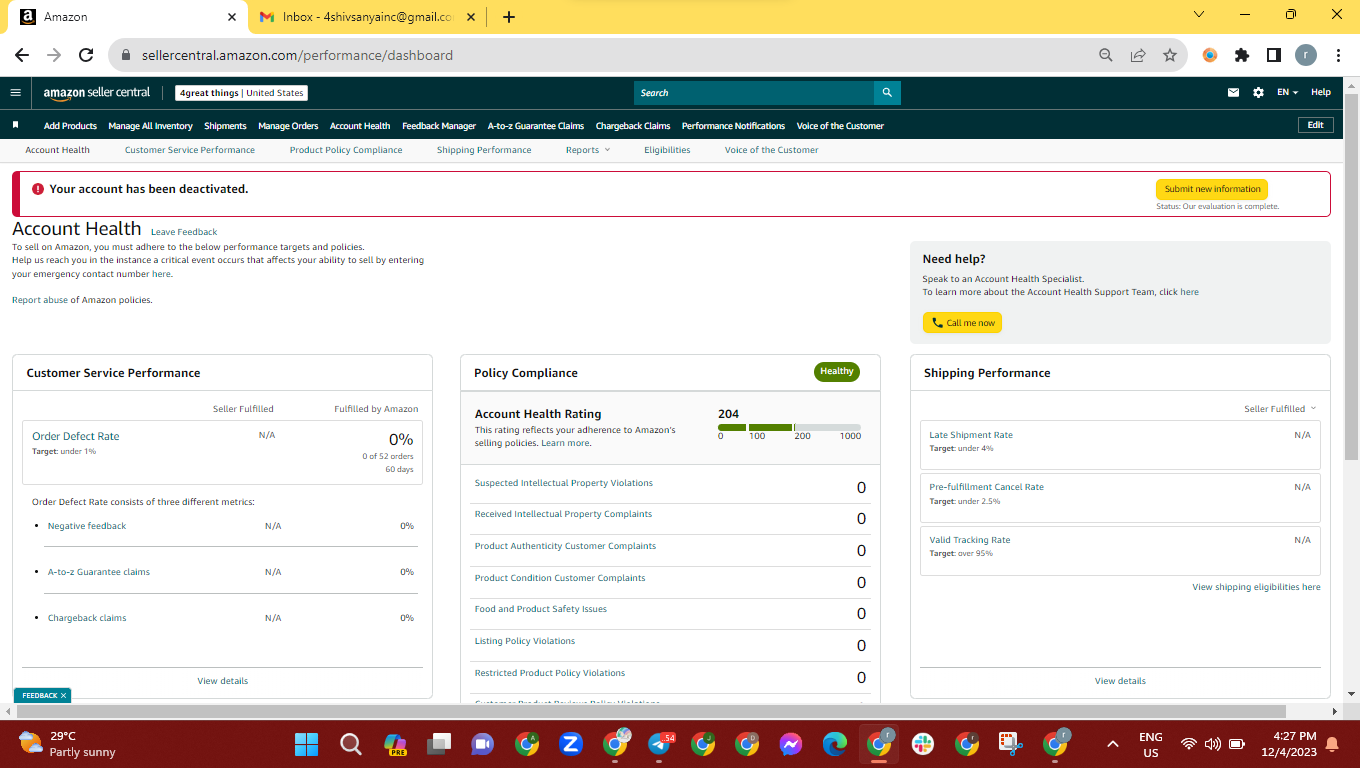Screen dimensions: 1360x768
Task: Expand the Reports dropdown
Action: point(588,150)
